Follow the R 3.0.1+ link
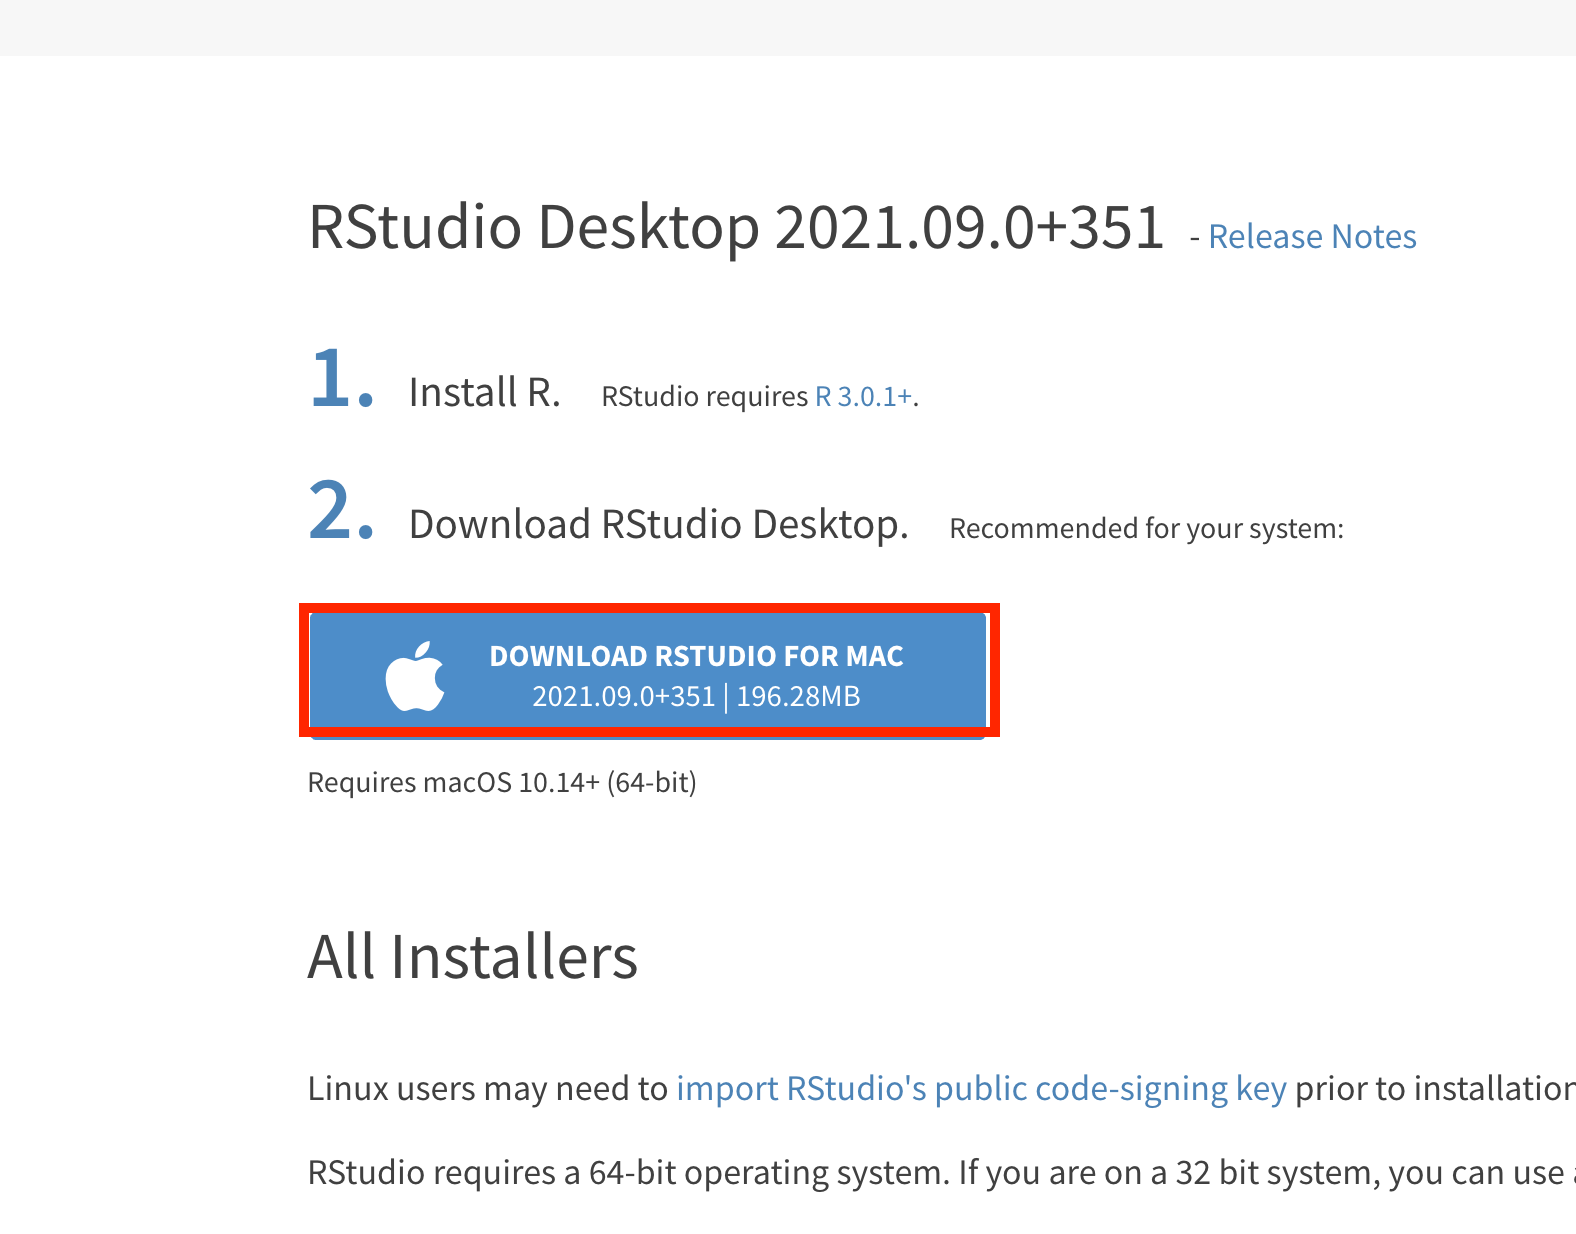Screen dimensions: 1576x1234 [x=864, y=397]
